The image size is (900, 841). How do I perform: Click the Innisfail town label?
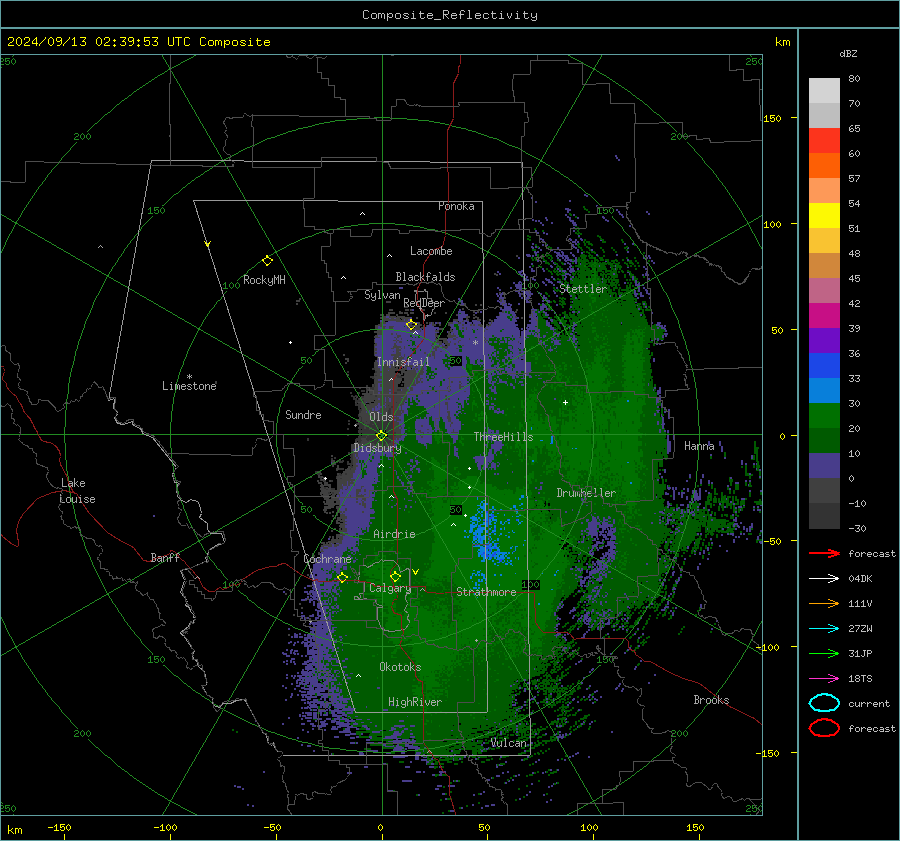(x=403, y=362)
